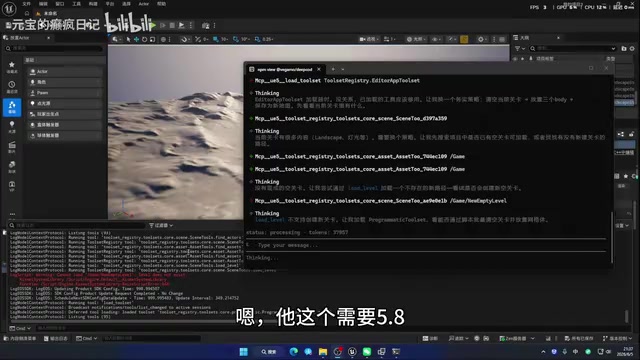Open File Explorer from the taskbar
Image resolution: width=640 pixels, height=360 pixels.
click(323, 351)
